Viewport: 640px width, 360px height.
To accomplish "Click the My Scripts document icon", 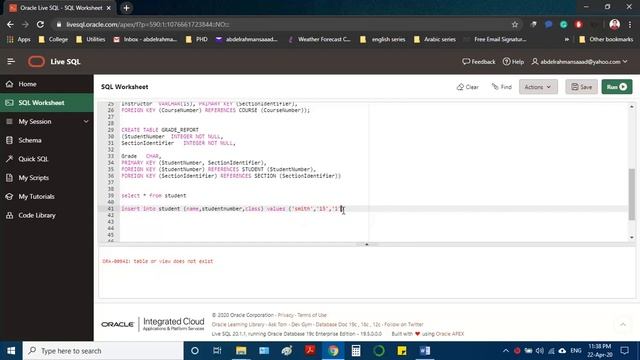I will [x=9, y=178].
